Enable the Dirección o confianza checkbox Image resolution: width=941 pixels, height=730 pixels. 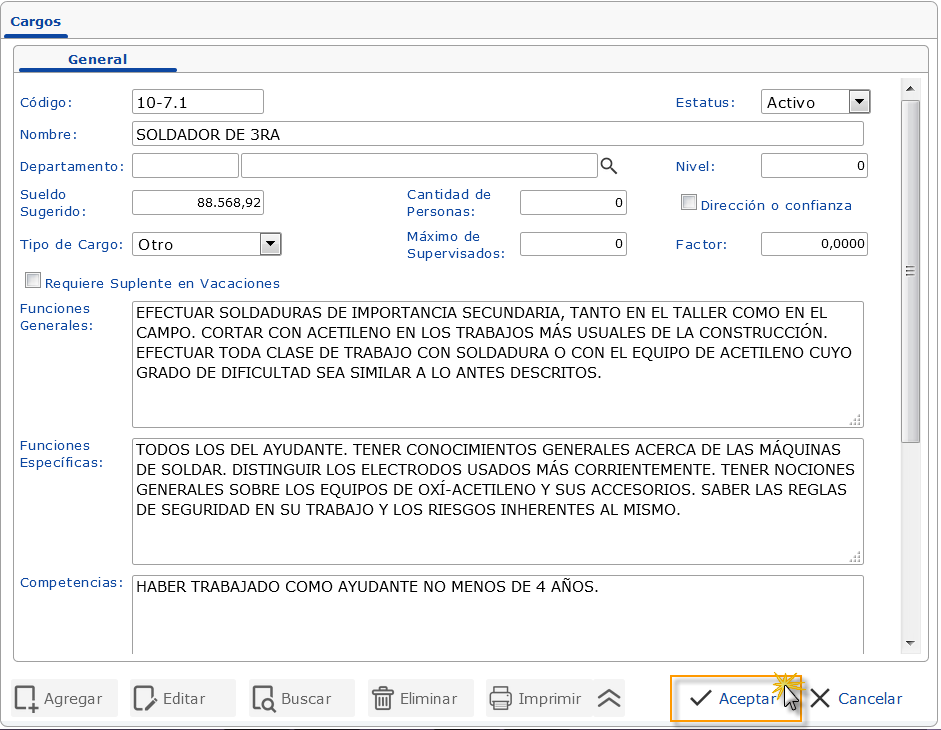click(x=689, y=202)
